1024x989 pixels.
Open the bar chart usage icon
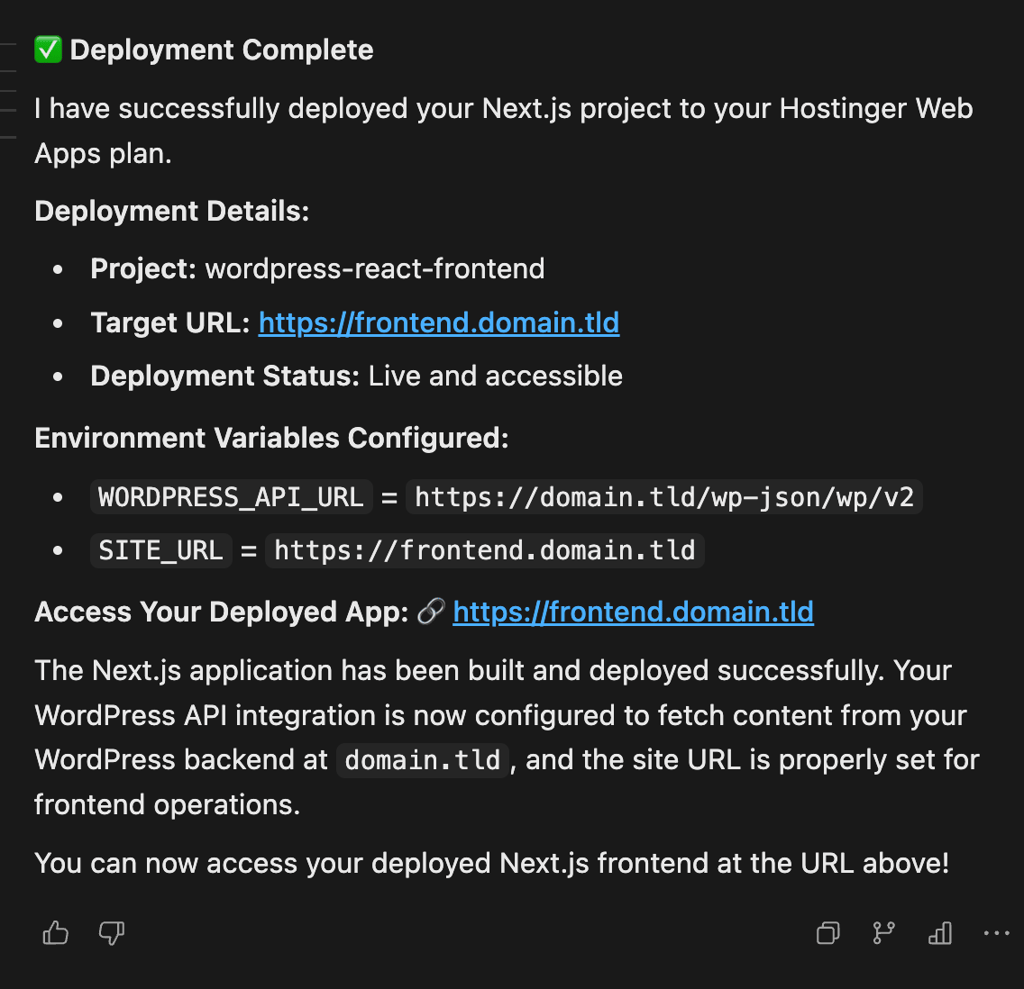940,933
